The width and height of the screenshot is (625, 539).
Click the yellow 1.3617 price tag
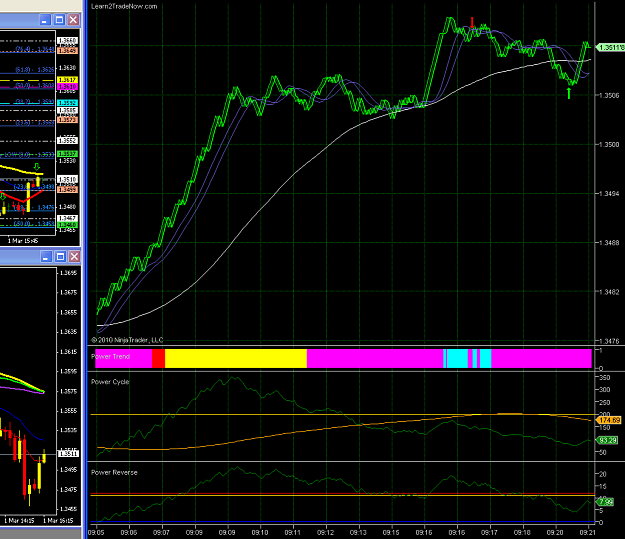pos(67,80)
